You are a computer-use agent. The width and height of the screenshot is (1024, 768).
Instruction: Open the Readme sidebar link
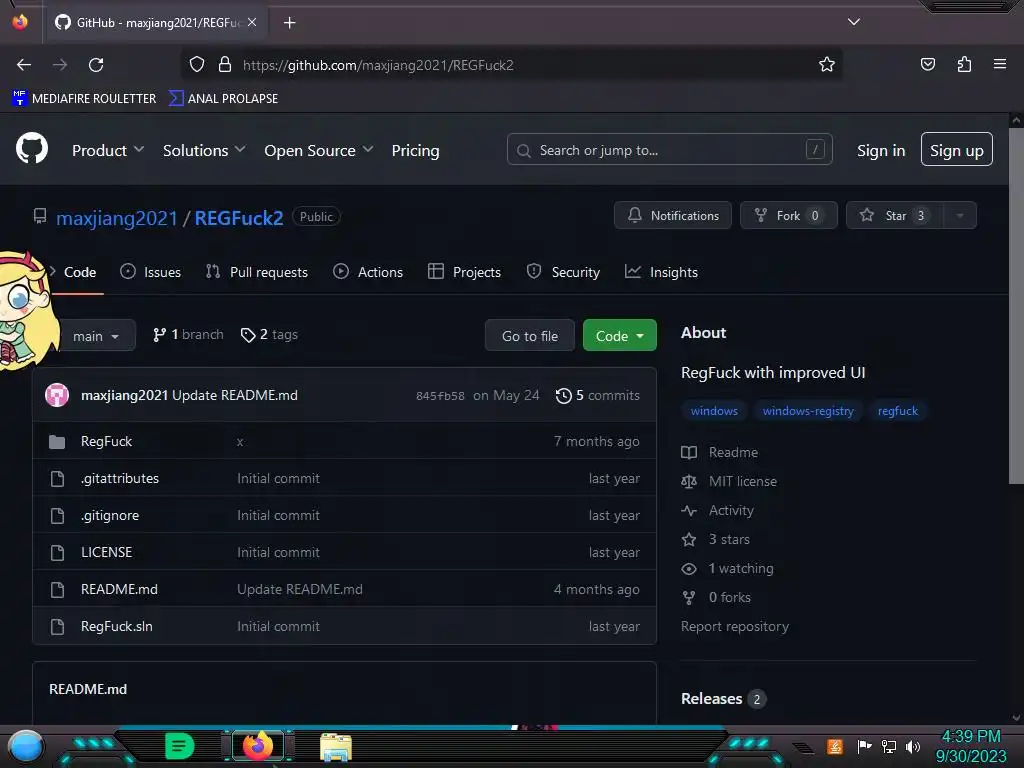click(x=720, y=453)
